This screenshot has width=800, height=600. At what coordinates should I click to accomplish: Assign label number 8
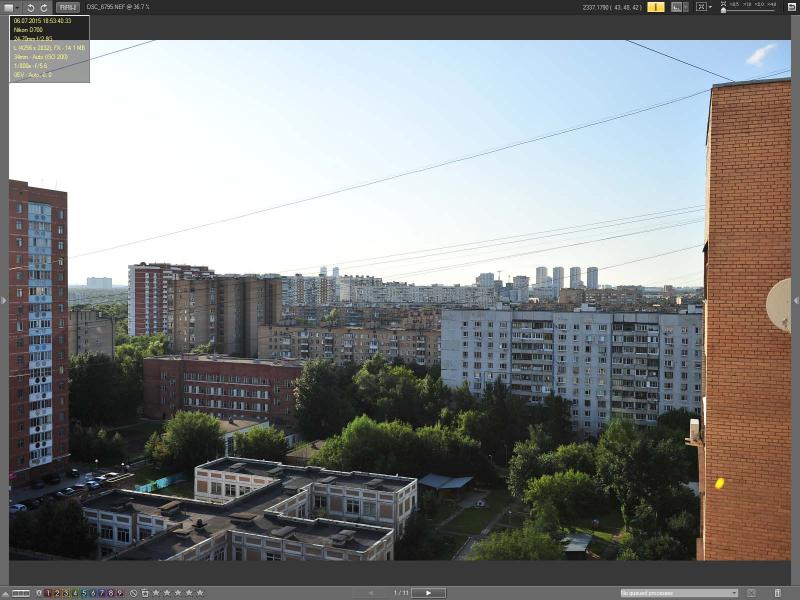(x=111, y=593)
